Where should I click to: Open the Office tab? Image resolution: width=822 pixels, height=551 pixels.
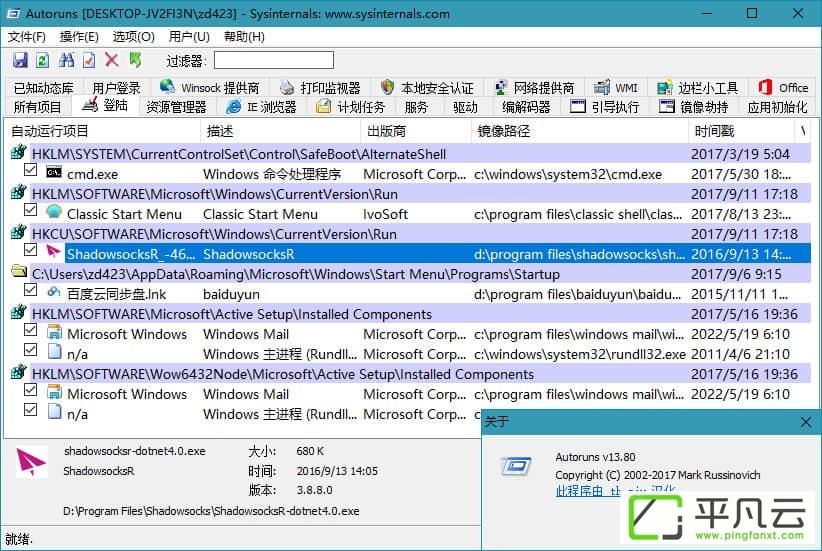pos(783,88)
